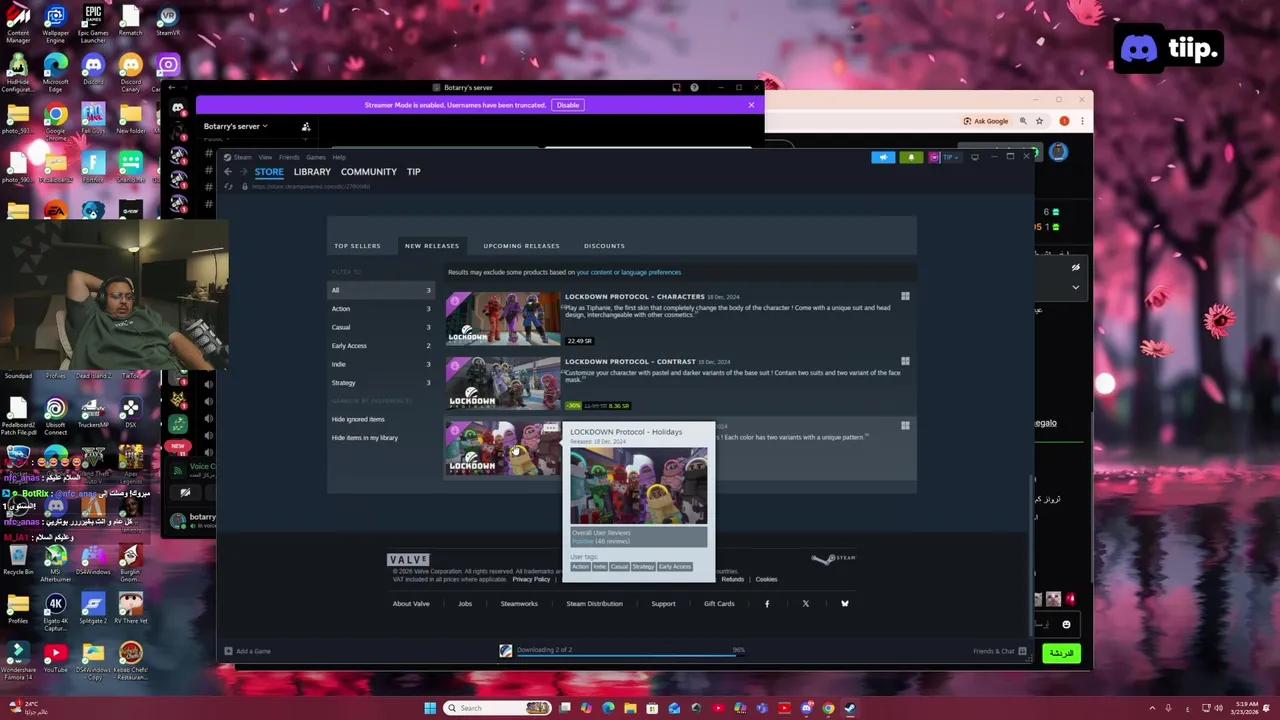The image size is (1280, 720).
Task: Select the Early Access tag filter
Action: click(381, 346)
